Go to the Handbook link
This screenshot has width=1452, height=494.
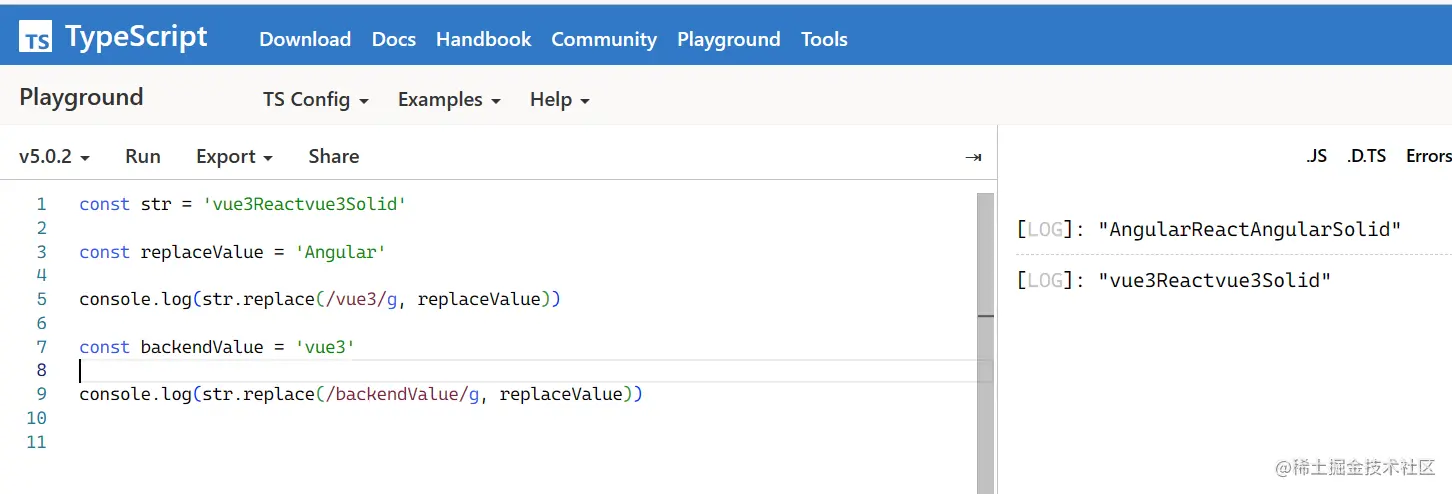tap(484, 40)
